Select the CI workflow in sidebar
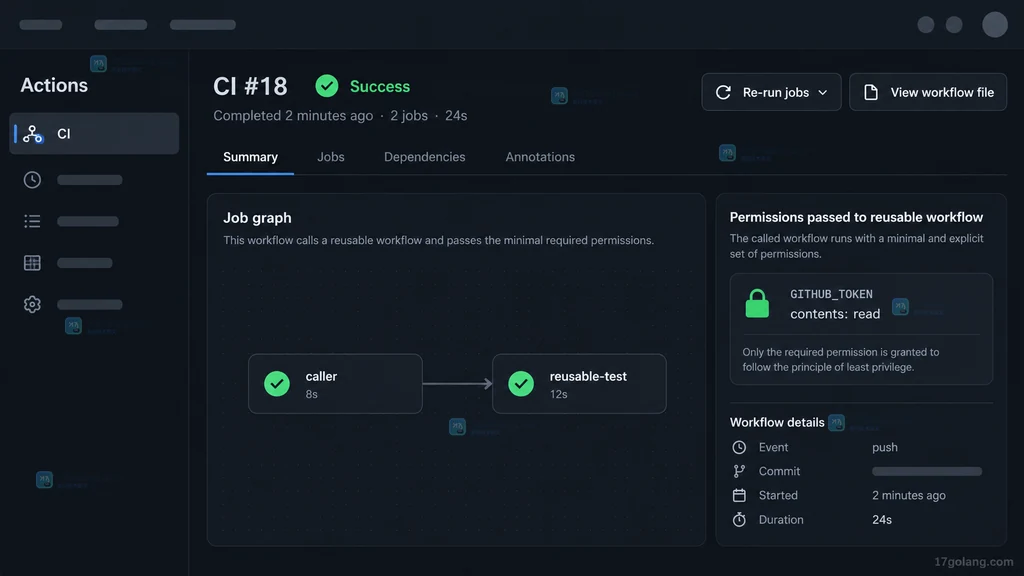The height and width of the screenshot is (576, 1024). point(94,133)
